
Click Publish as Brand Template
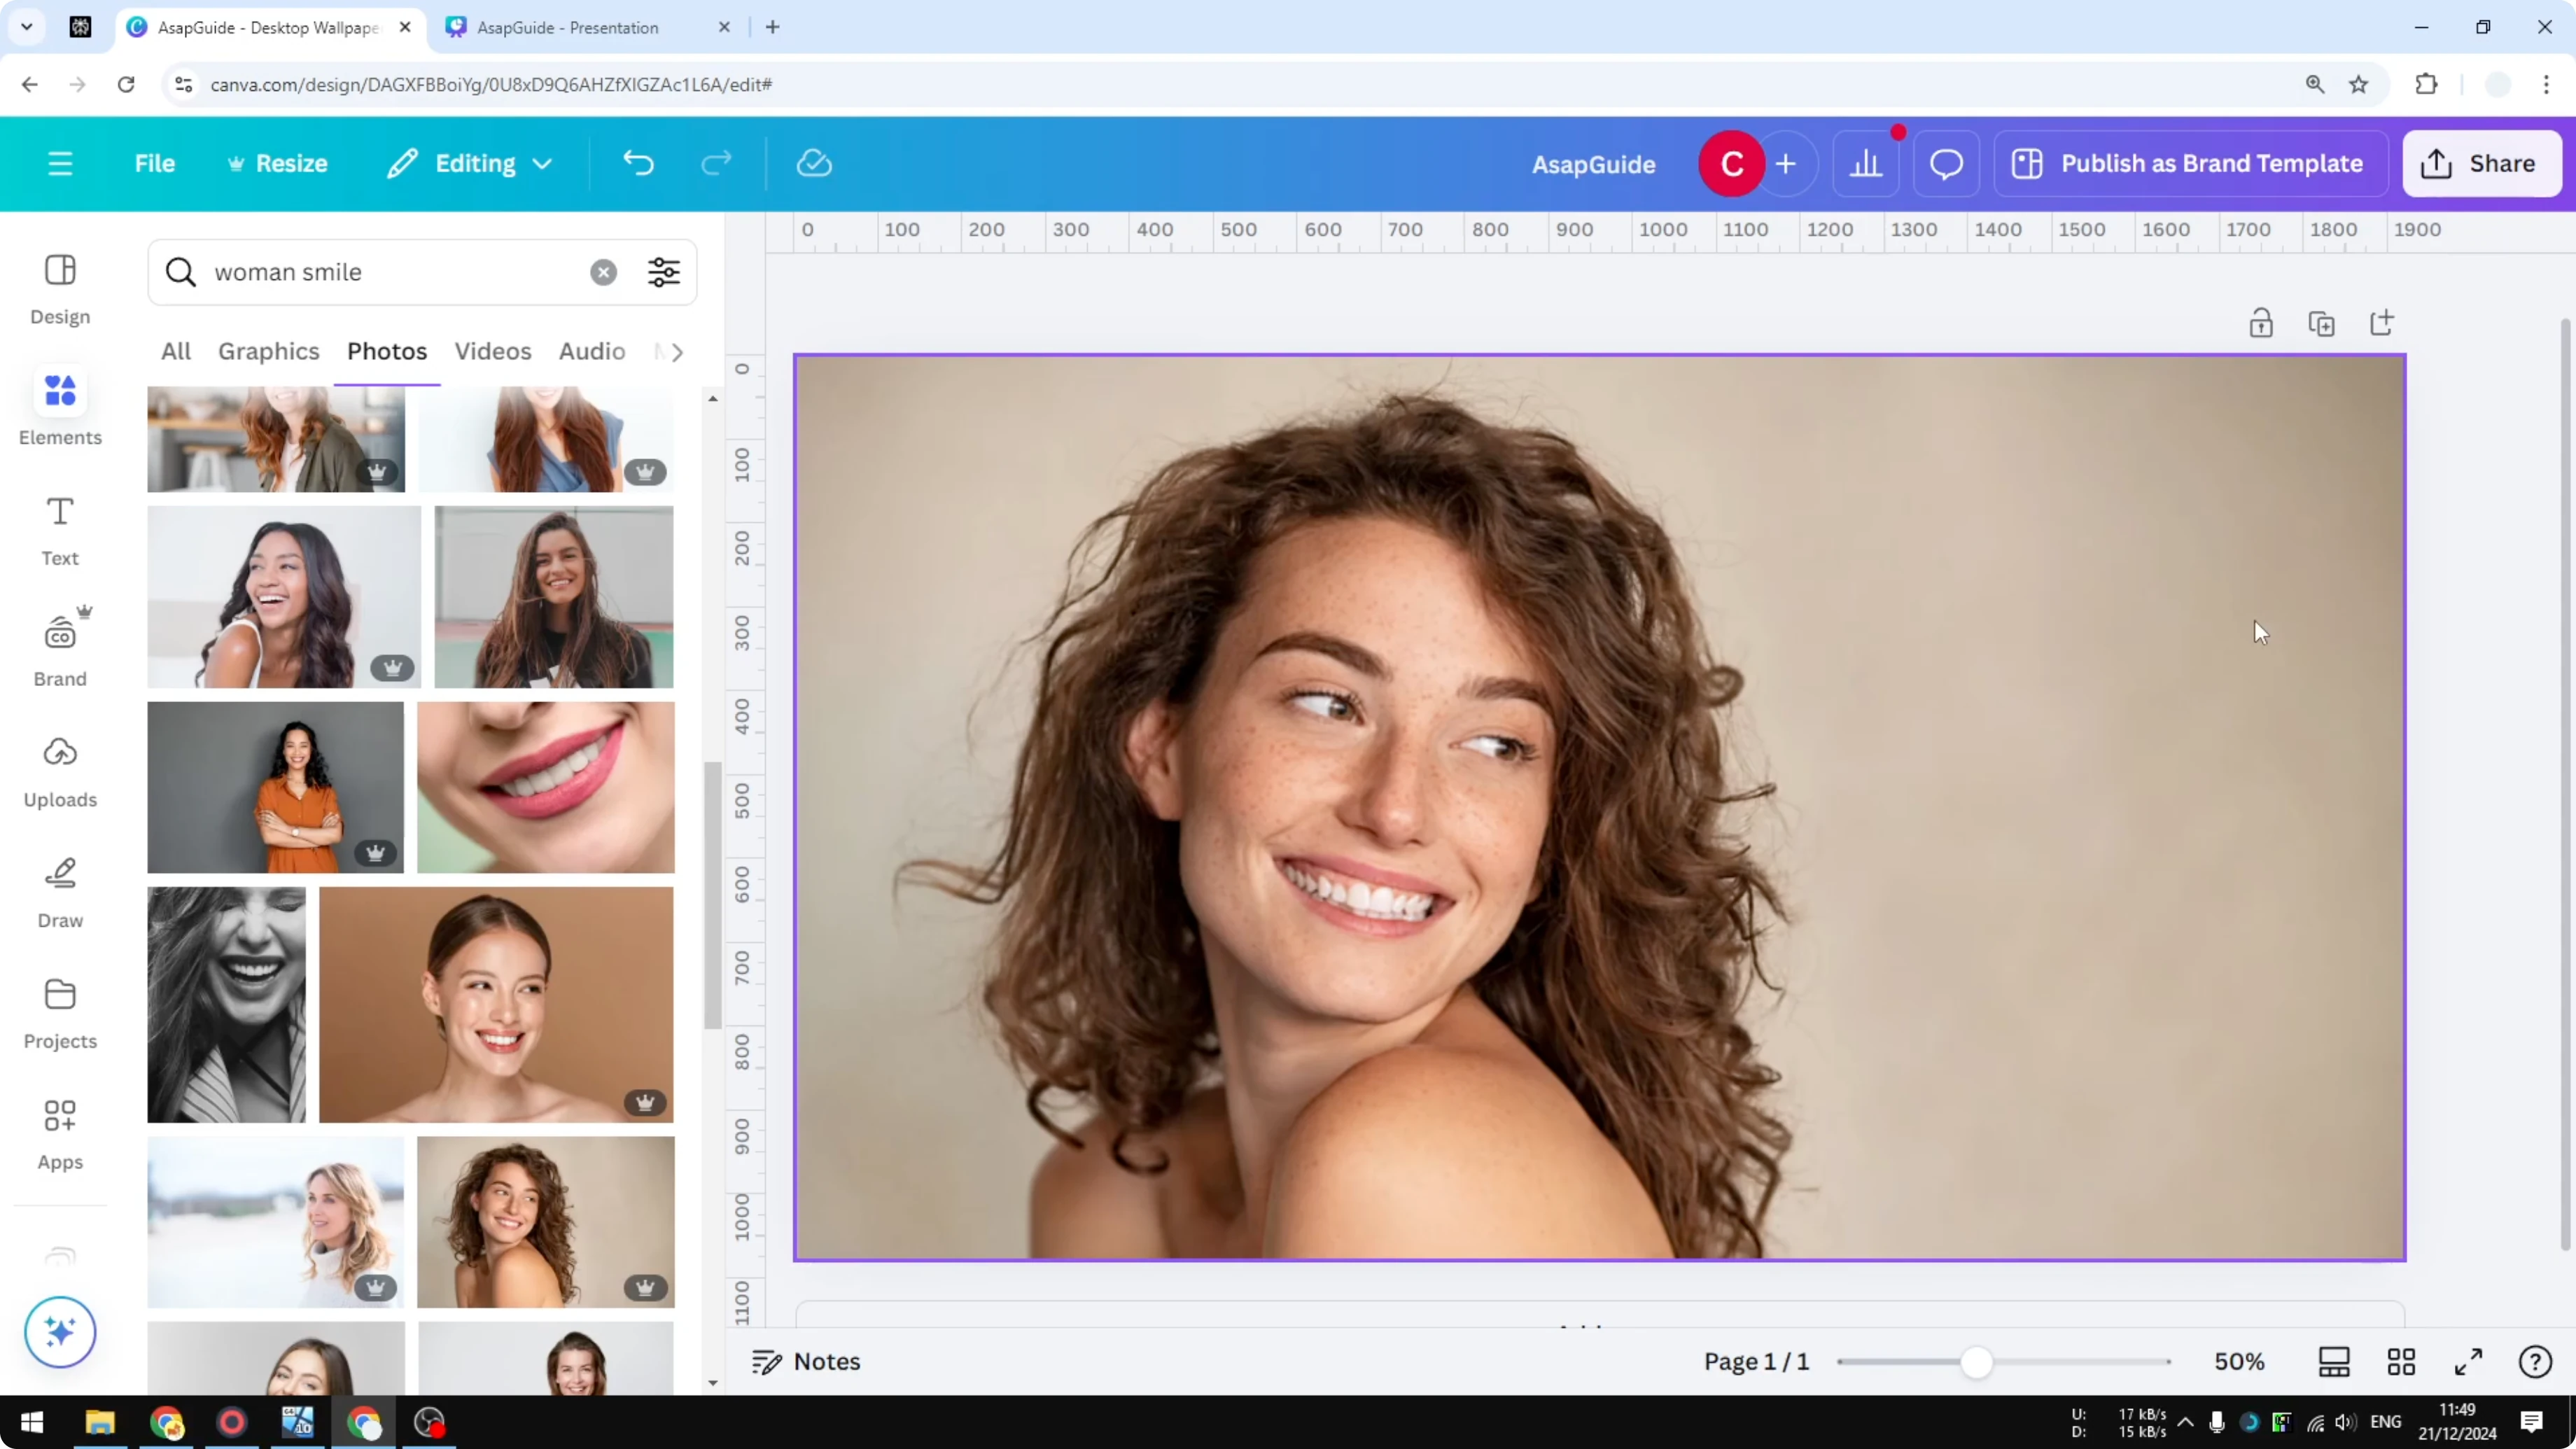pos(2189,163)
